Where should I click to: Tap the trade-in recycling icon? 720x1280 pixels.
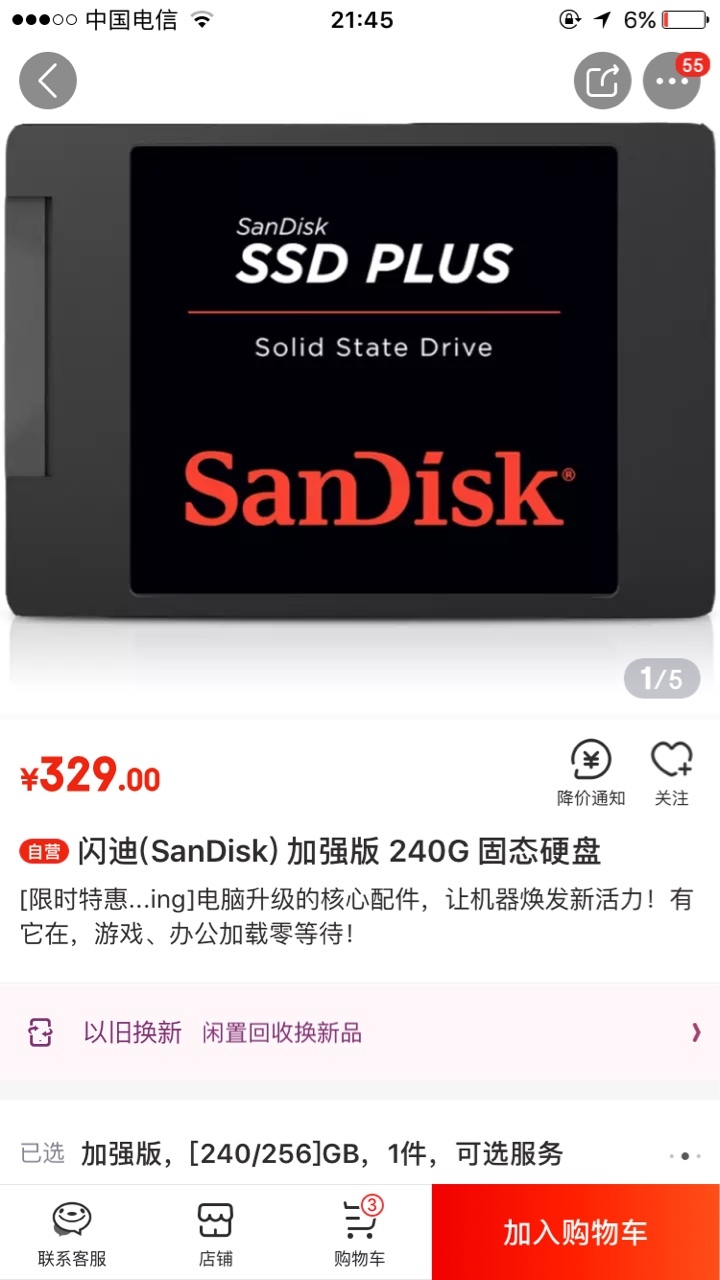click(40, 1032)
